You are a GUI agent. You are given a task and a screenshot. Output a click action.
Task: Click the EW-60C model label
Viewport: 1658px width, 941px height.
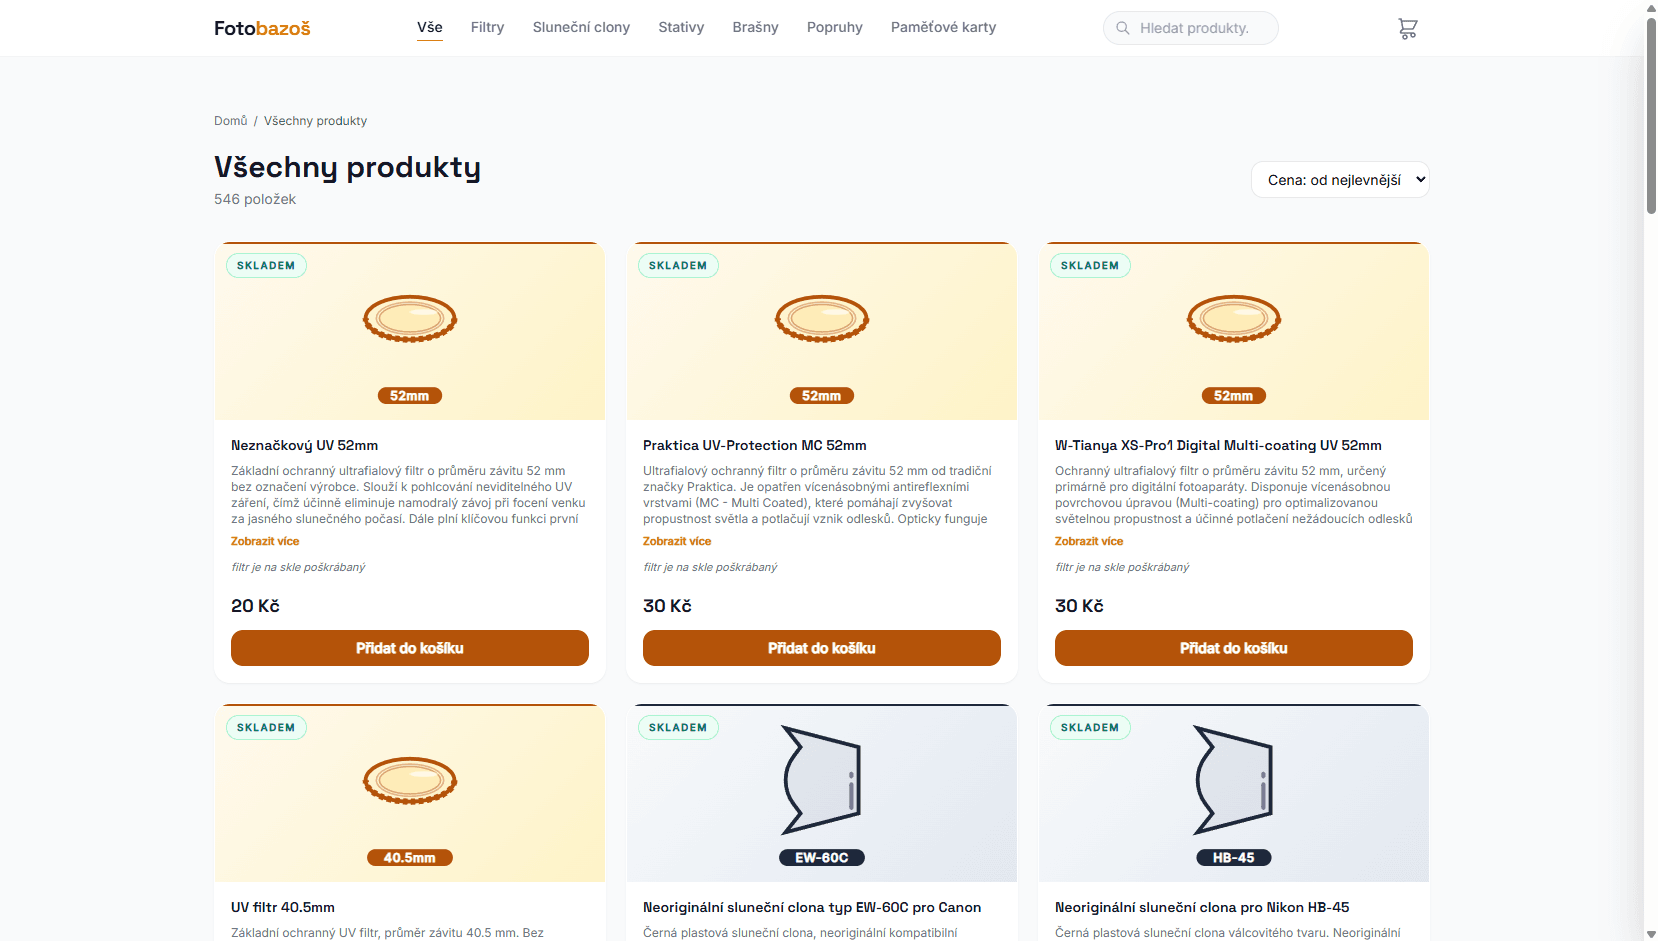(x=822, y=858)
